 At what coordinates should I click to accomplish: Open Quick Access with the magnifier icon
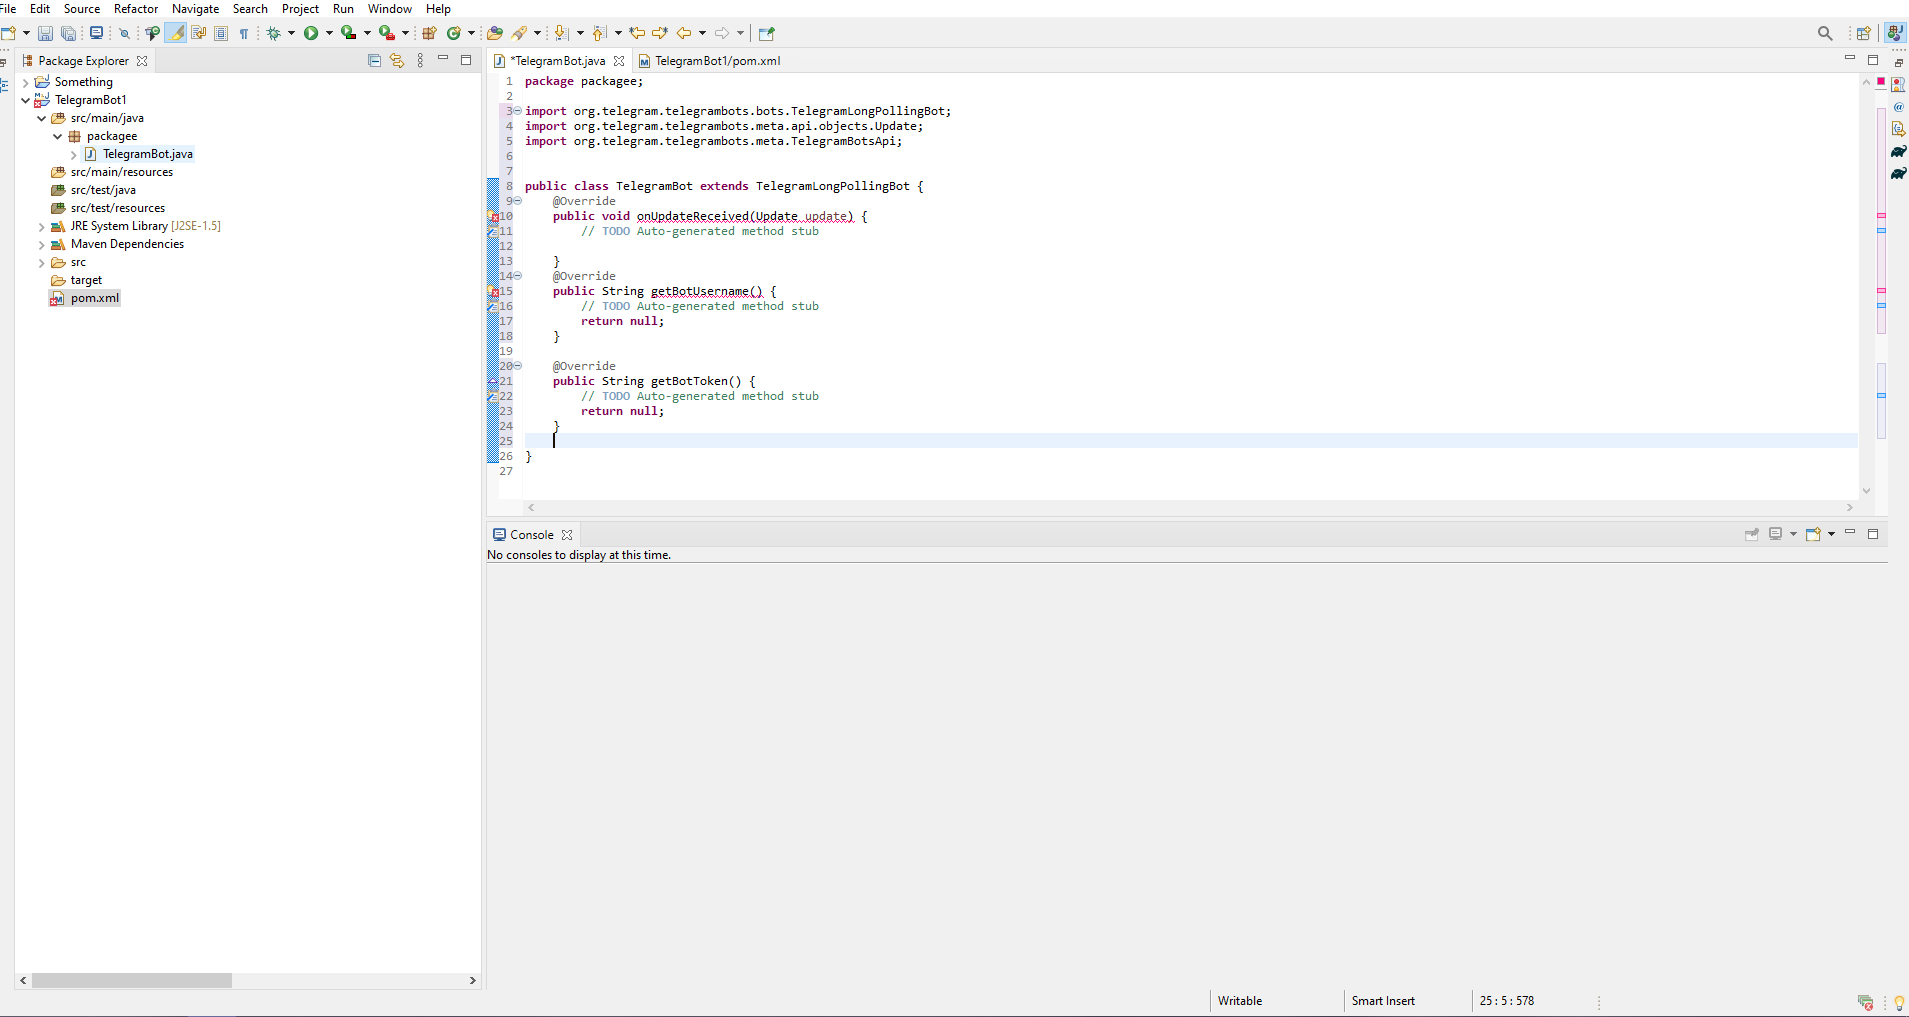point(1825,32)
